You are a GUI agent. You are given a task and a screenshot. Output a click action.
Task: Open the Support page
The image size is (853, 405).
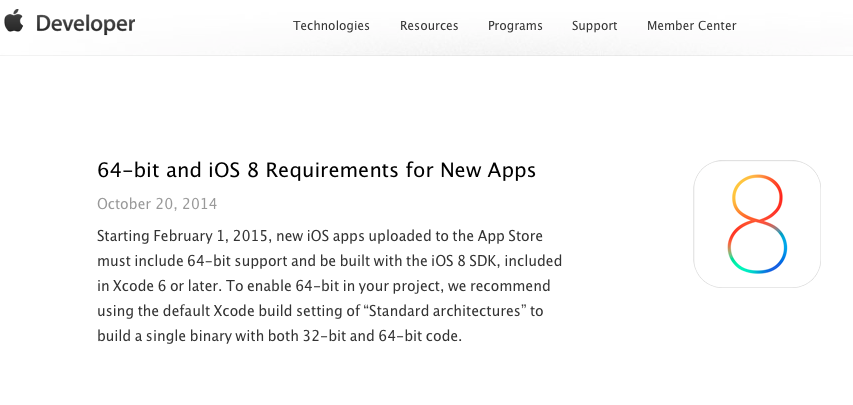coord(594,26)
